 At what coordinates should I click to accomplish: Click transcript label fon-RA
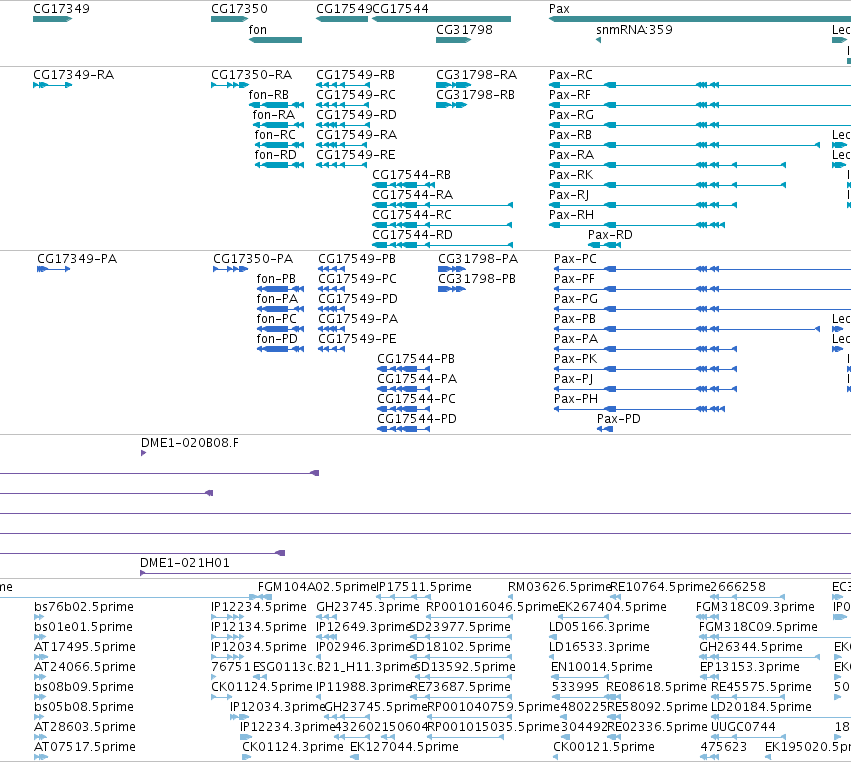pyautogui.click(x=274, y=115)
